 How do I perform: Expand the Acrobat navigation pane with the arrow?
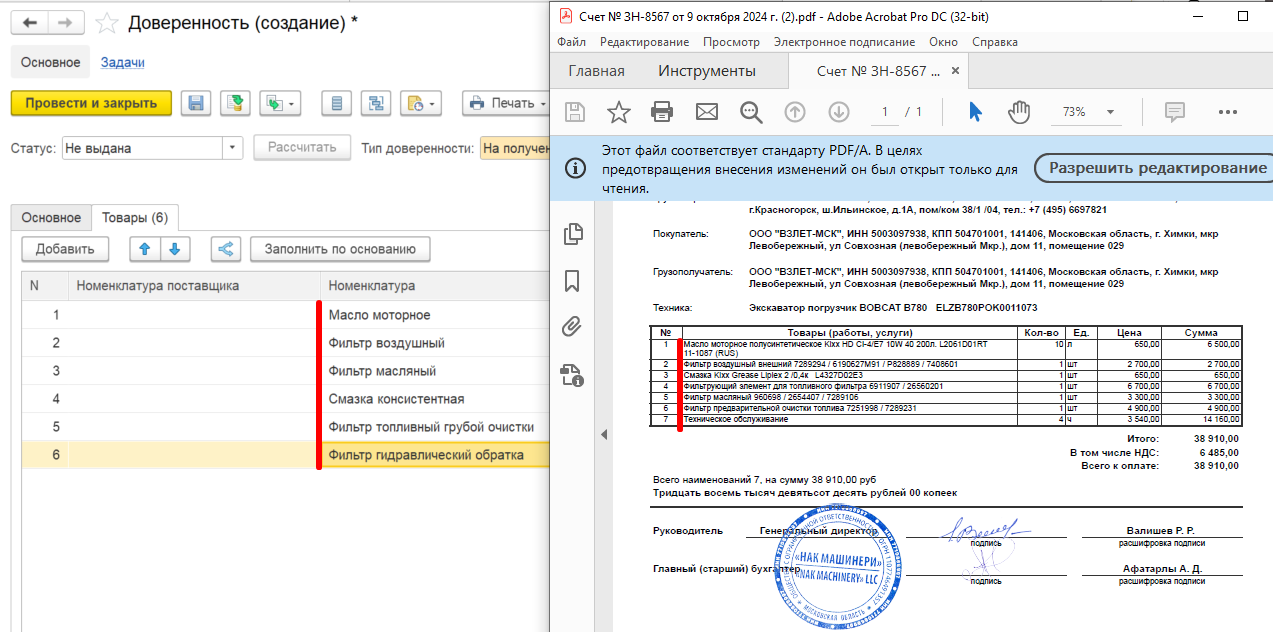coord(603,434)
